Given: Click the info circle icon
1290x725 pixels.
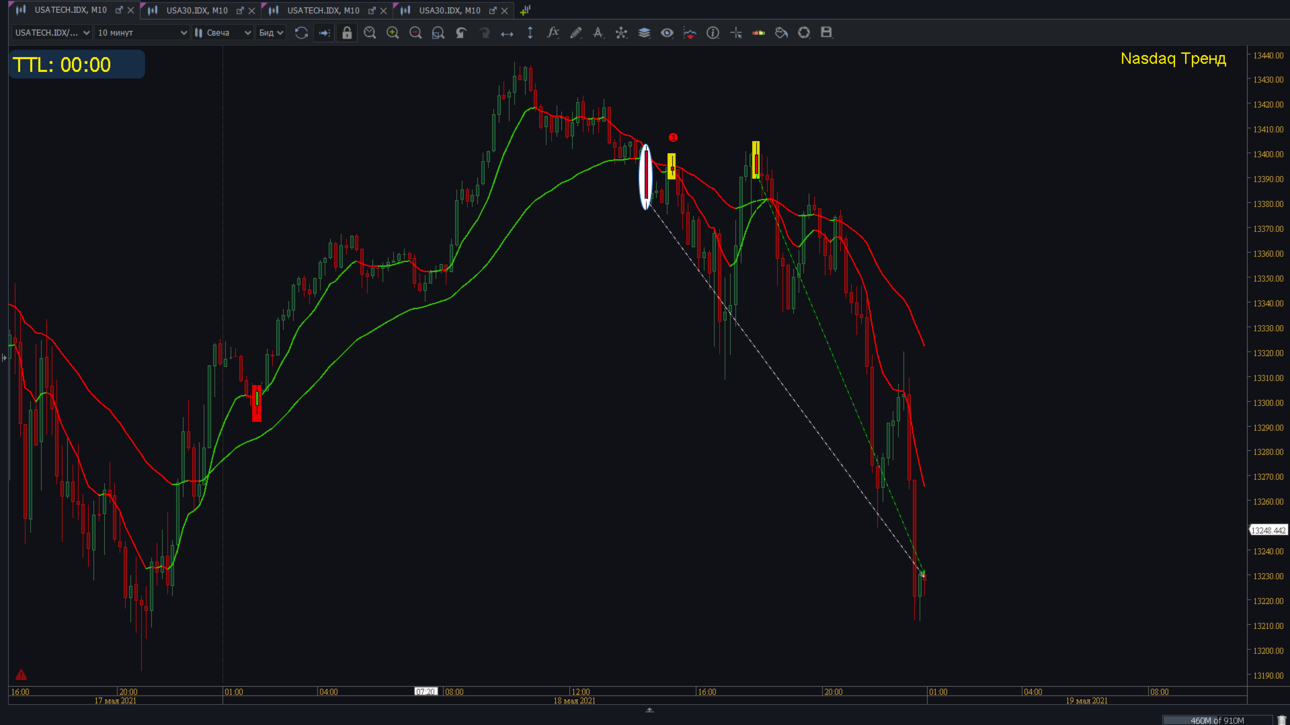Looking at the screenshot, I should coord(713,33).
